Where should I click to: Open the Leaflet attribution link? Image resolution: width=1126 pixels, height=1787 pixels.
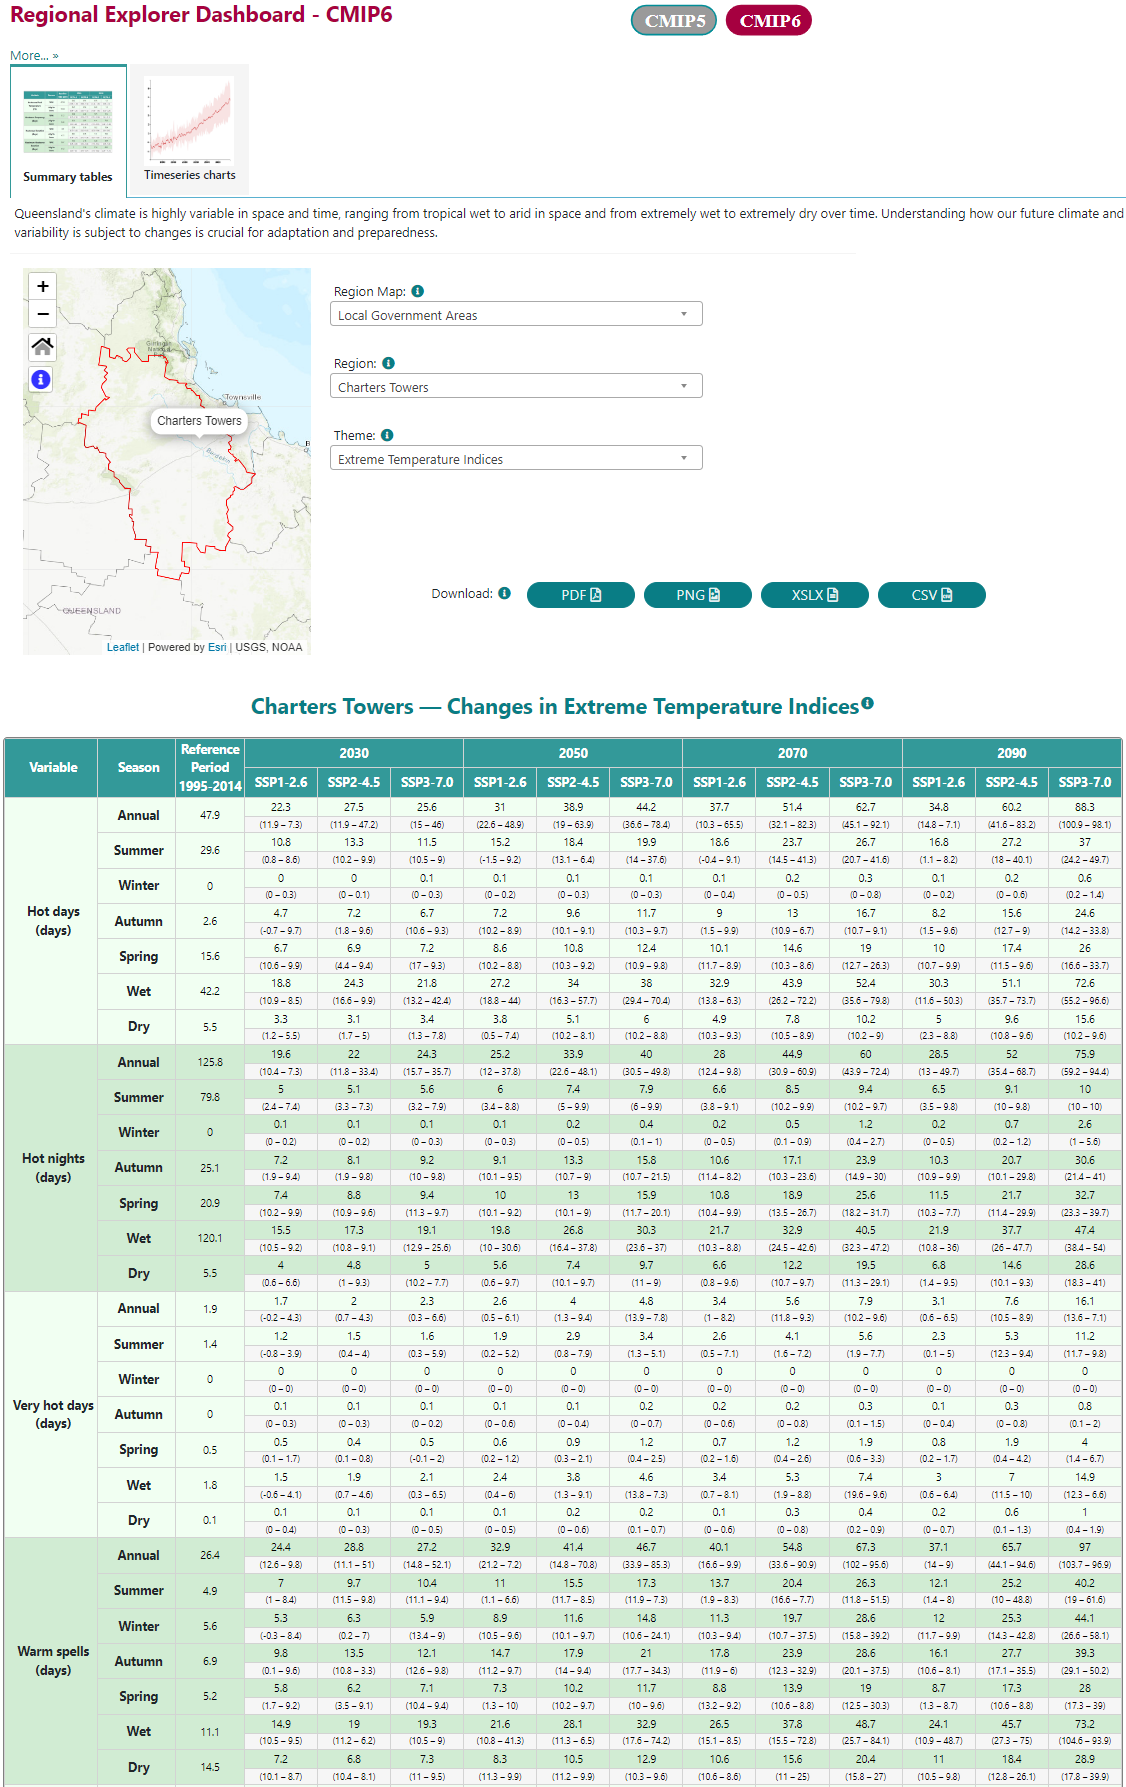123,647
